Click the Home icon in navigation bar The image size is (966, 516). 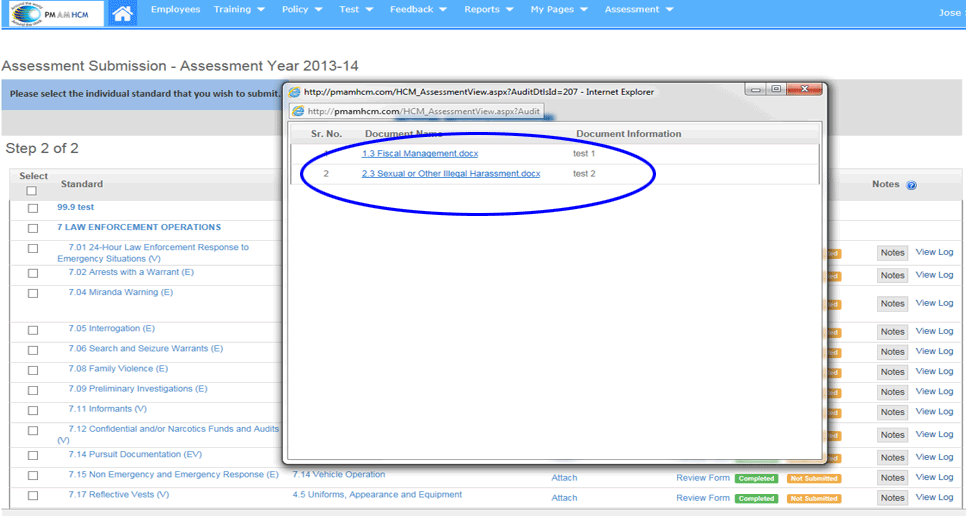(122, 13)
